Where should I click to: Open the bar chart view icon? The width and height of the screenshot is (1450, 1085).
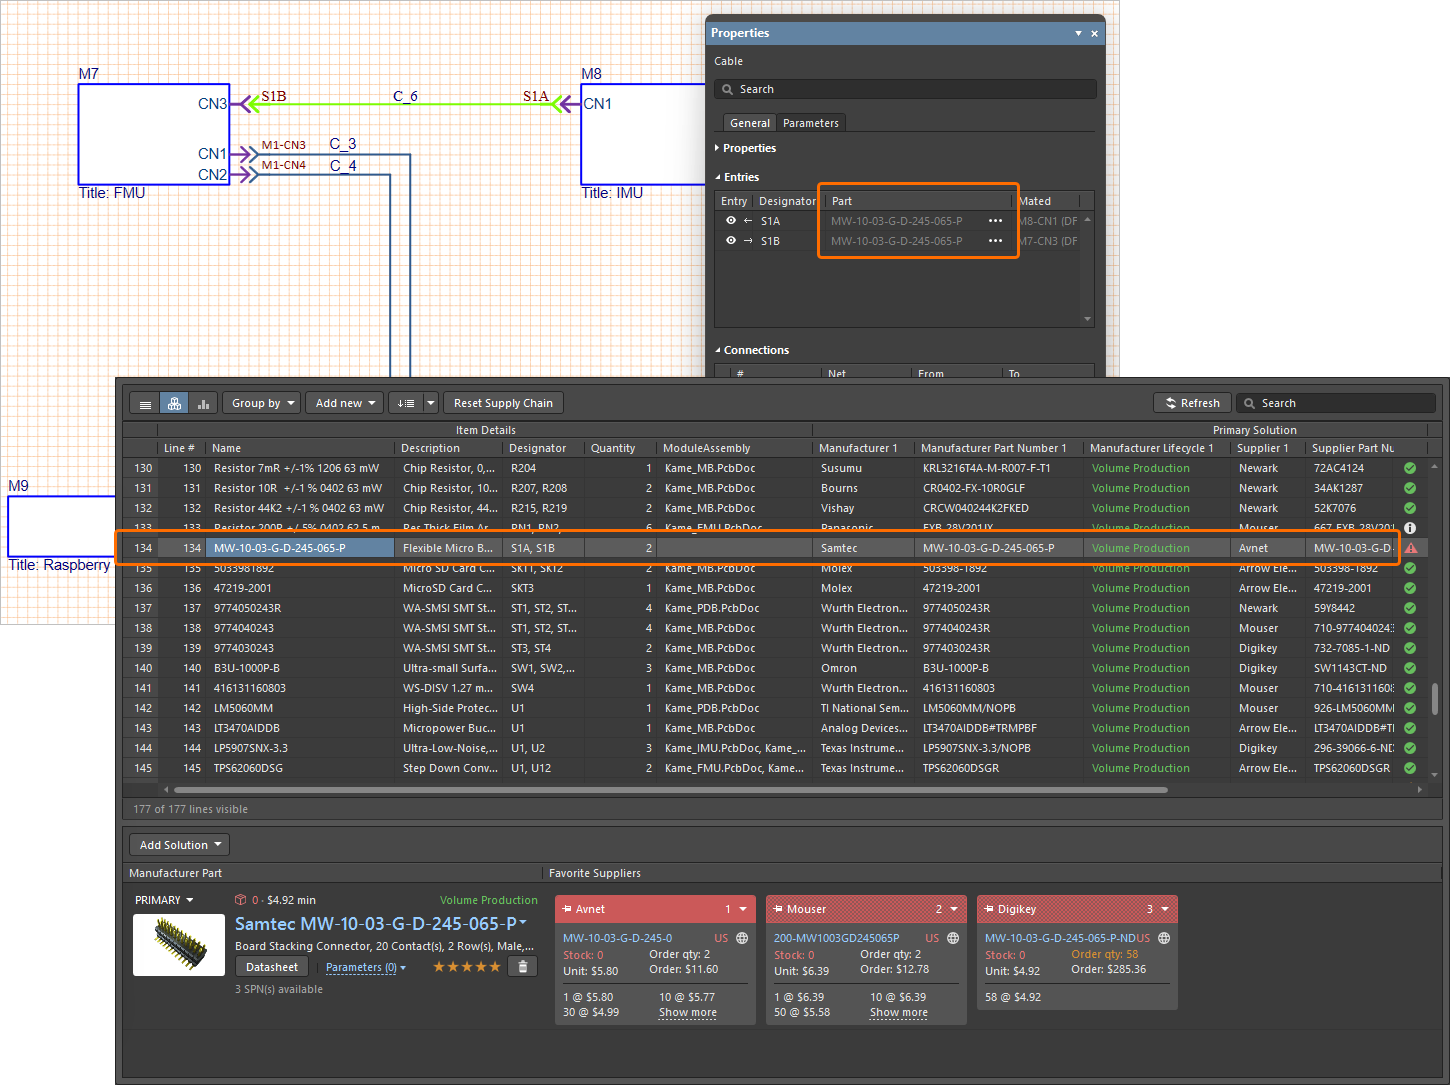coord(203,404)
